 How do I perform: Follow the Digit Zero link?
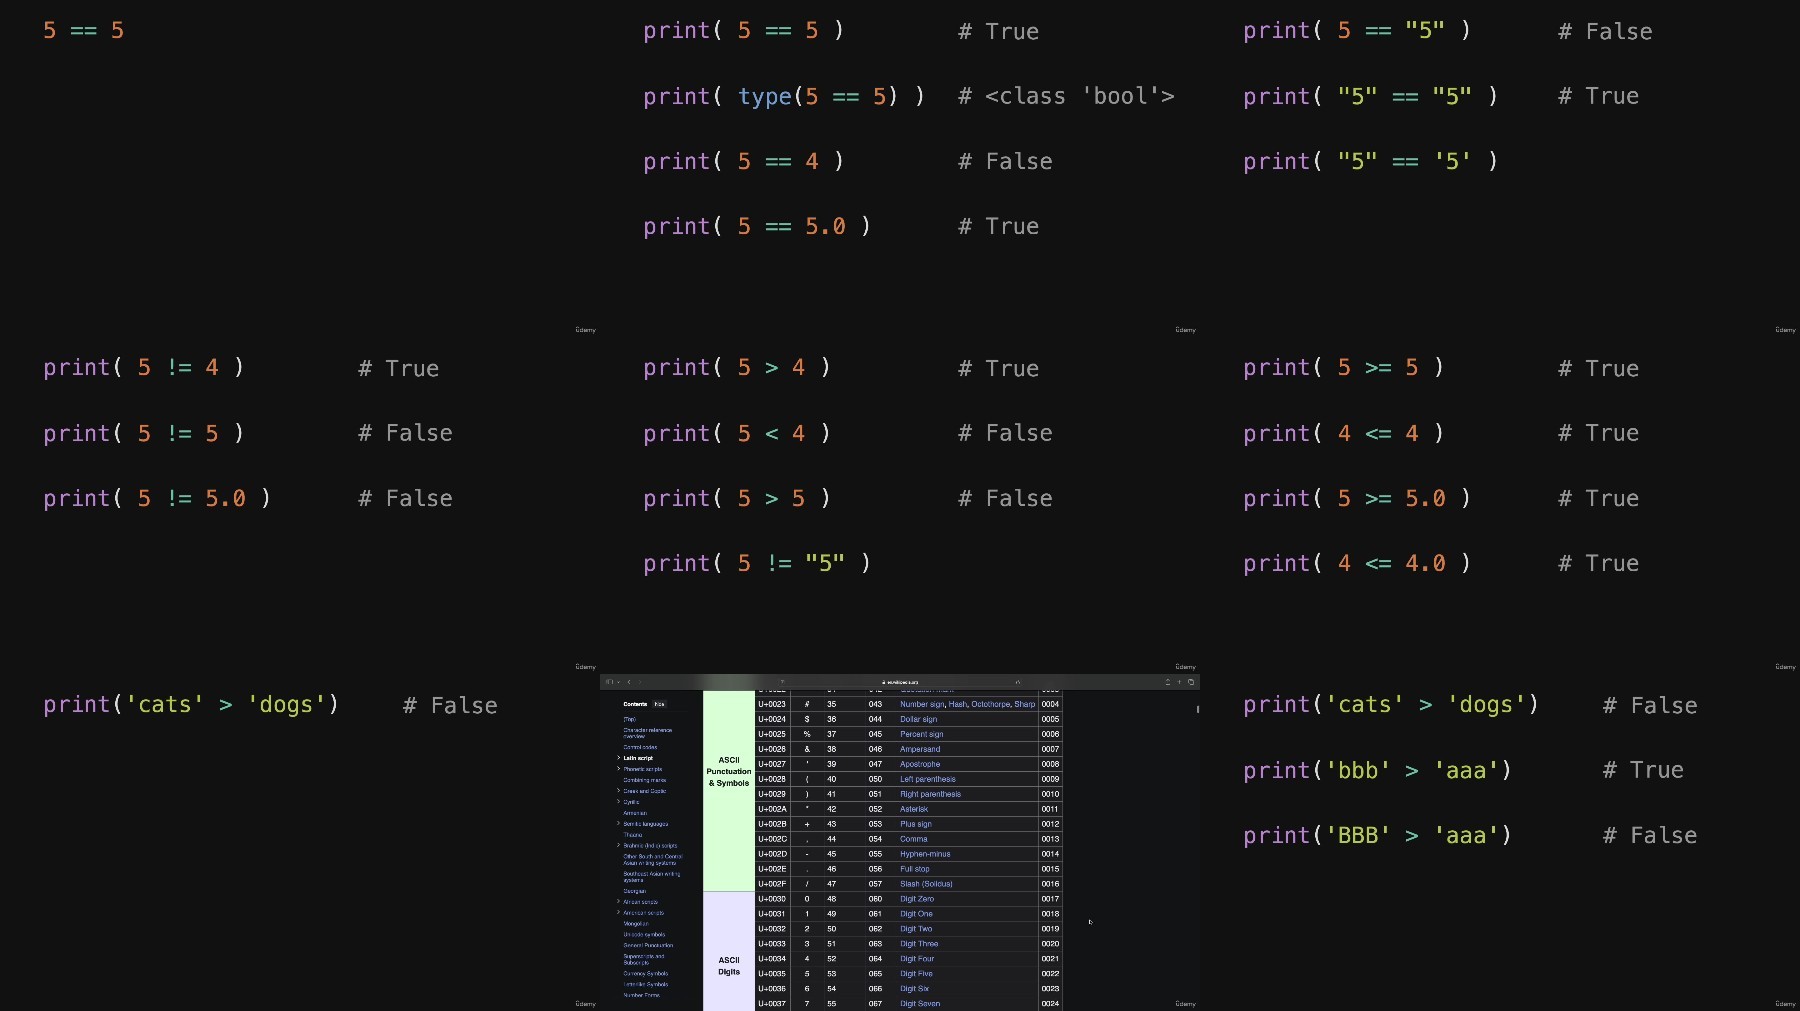point(916,899)
